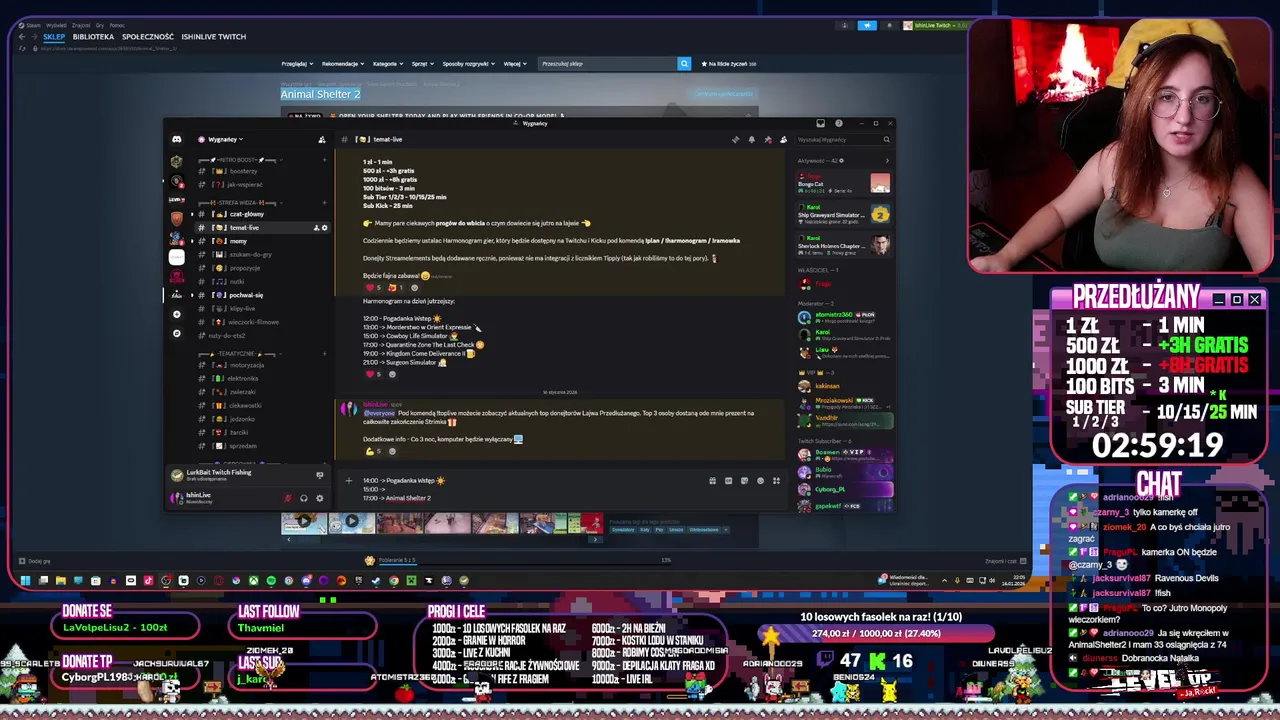The height and width of the screenshot is (720, 1280).
Task: Open pinned messages in Discord channel header
Action: tap(767, 139)
